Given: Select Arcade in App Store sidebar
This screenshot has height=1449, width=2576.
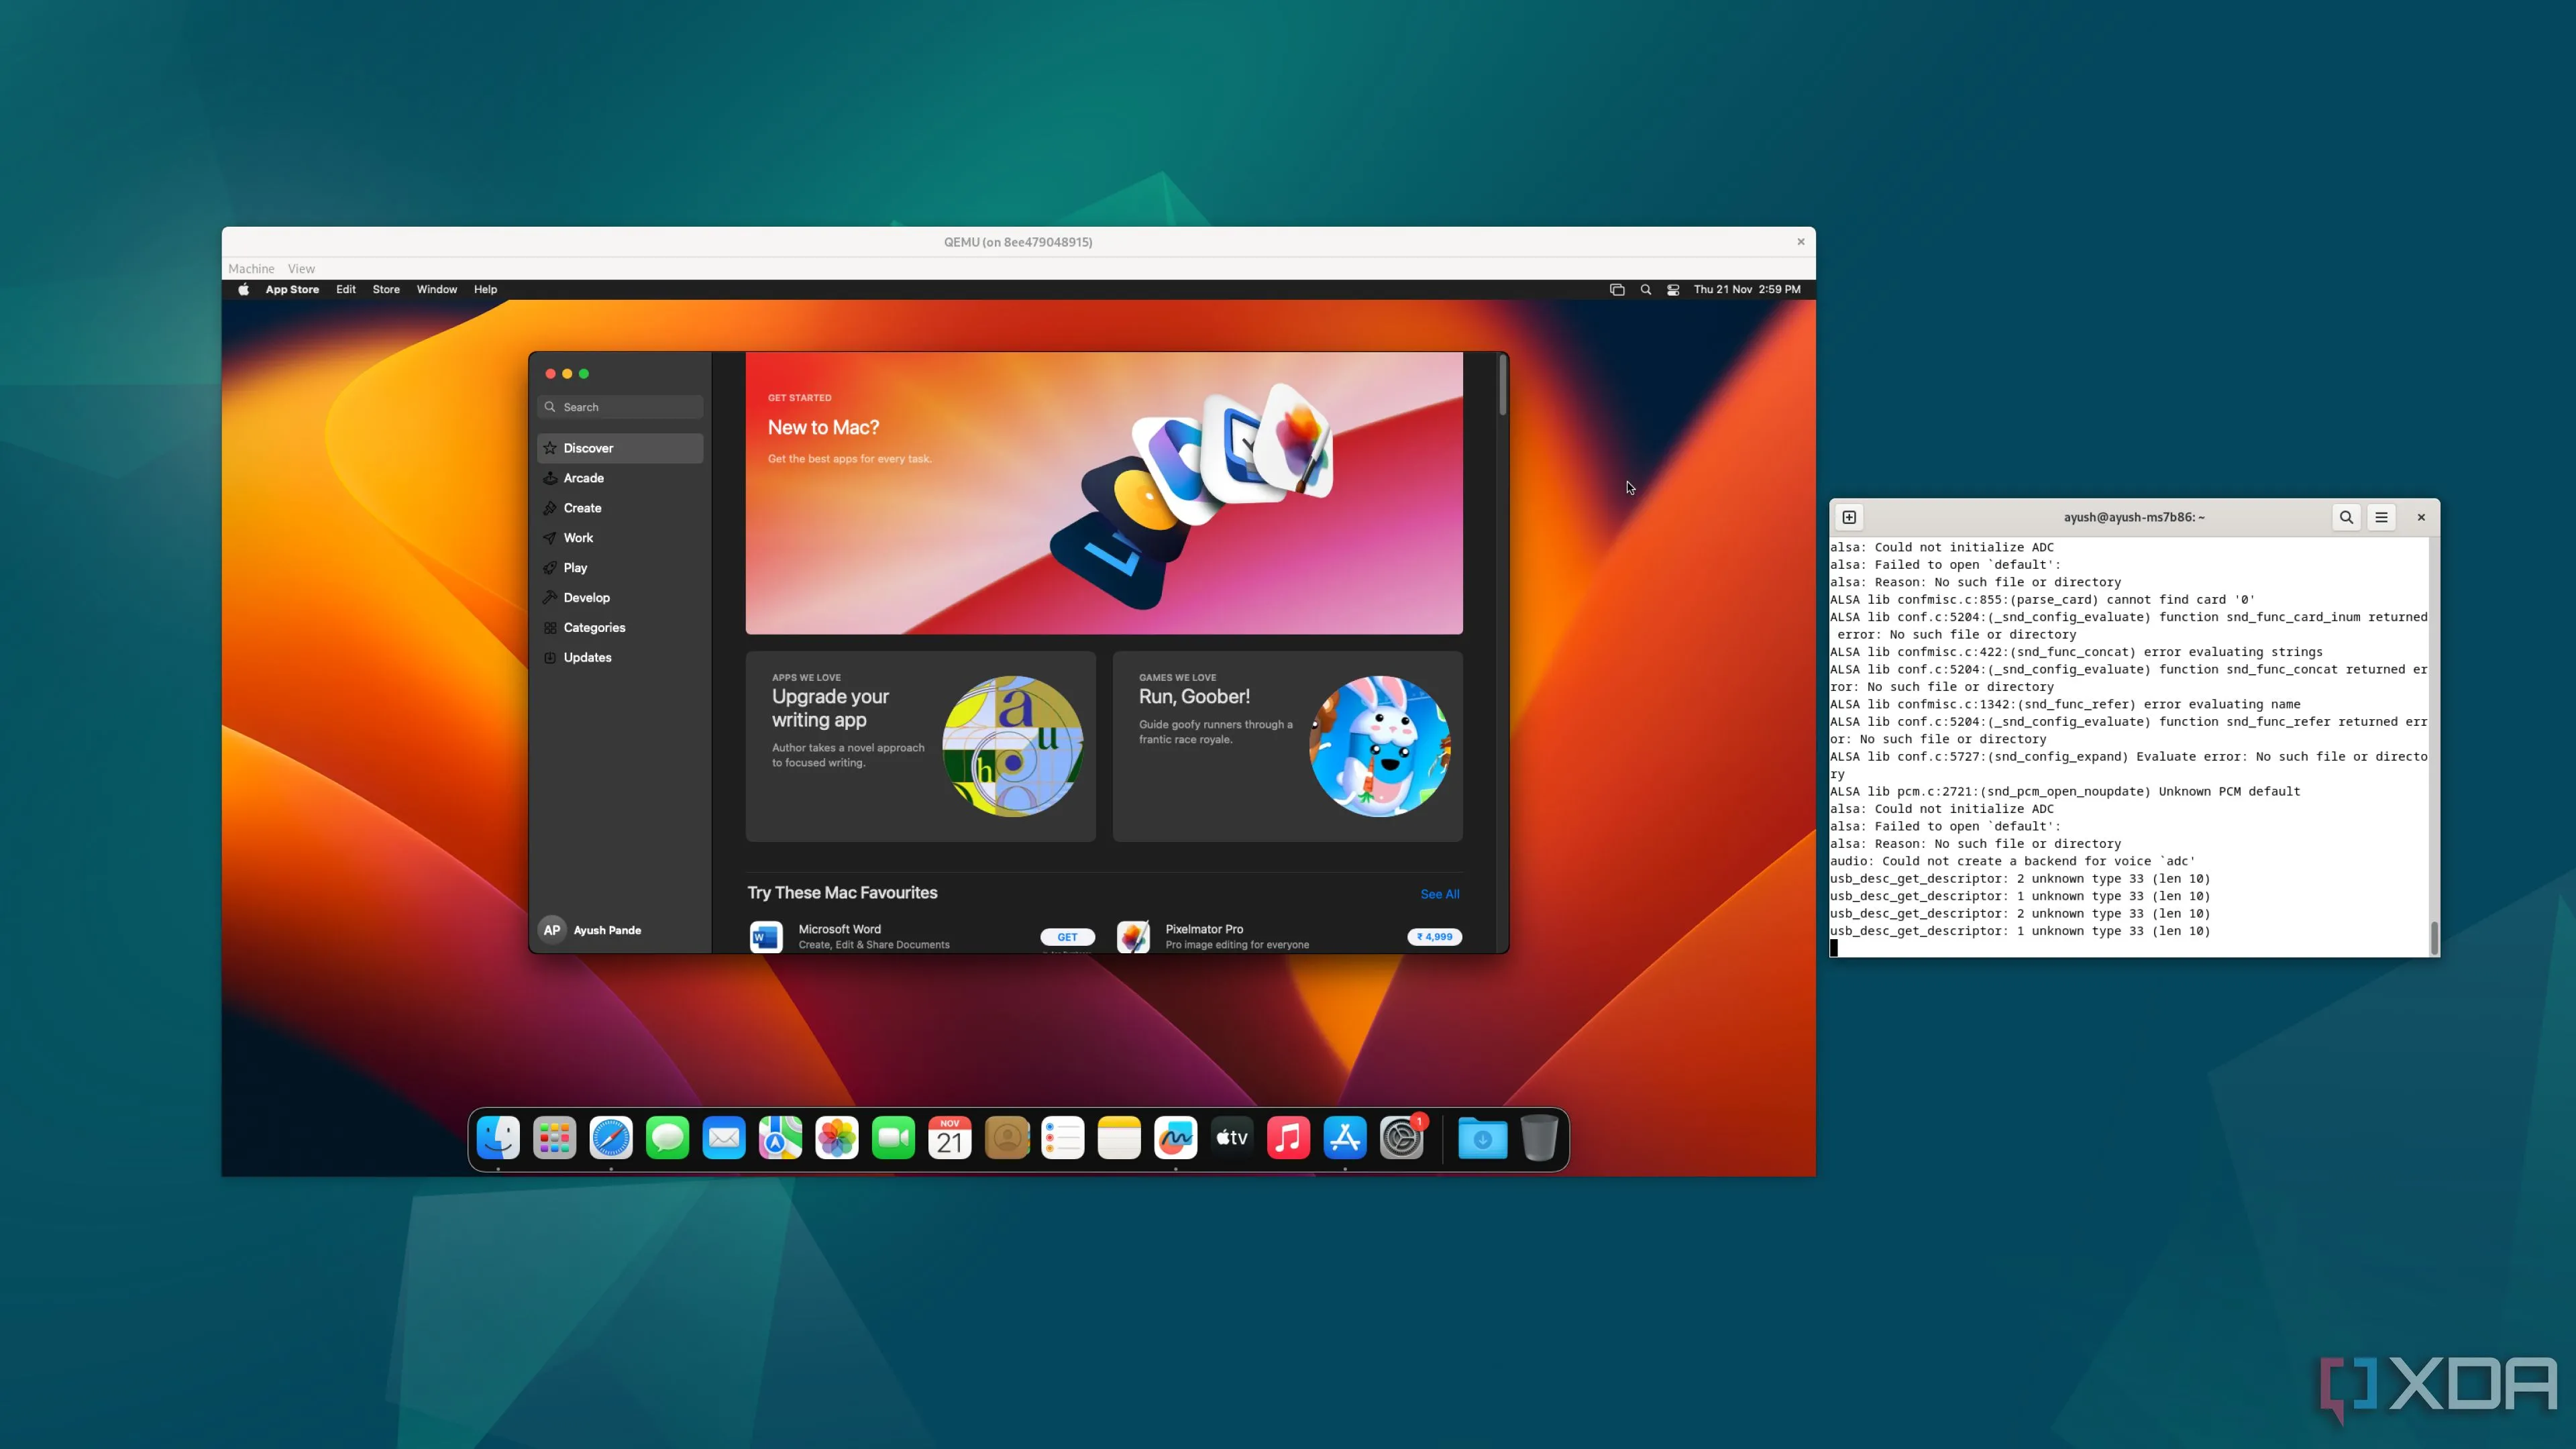Looking at the screenshot, I should click(620, 478).
